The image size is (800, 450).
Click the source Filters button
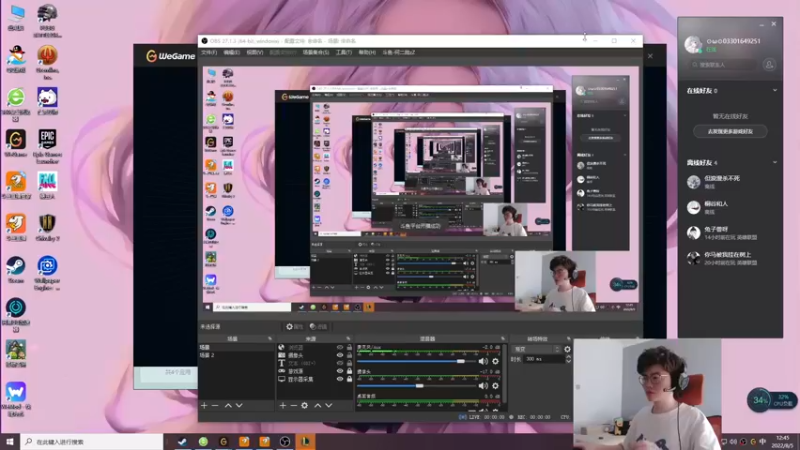tap(318, 327)
